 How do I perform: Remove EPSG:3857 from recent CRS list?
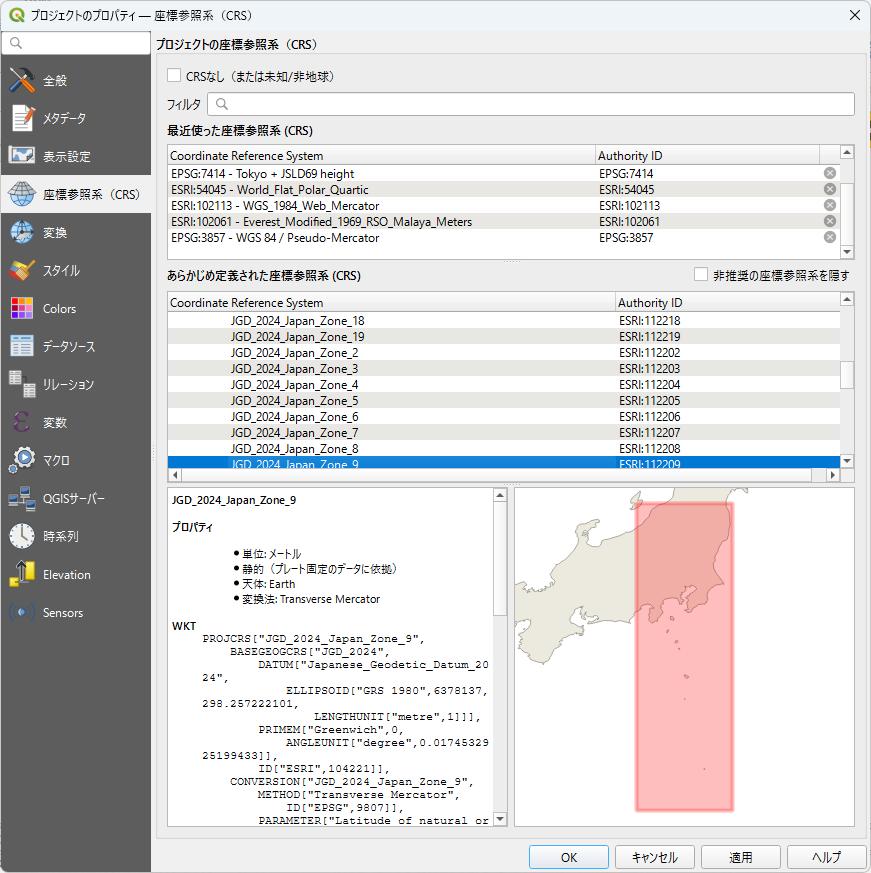[x=829, y=237]
